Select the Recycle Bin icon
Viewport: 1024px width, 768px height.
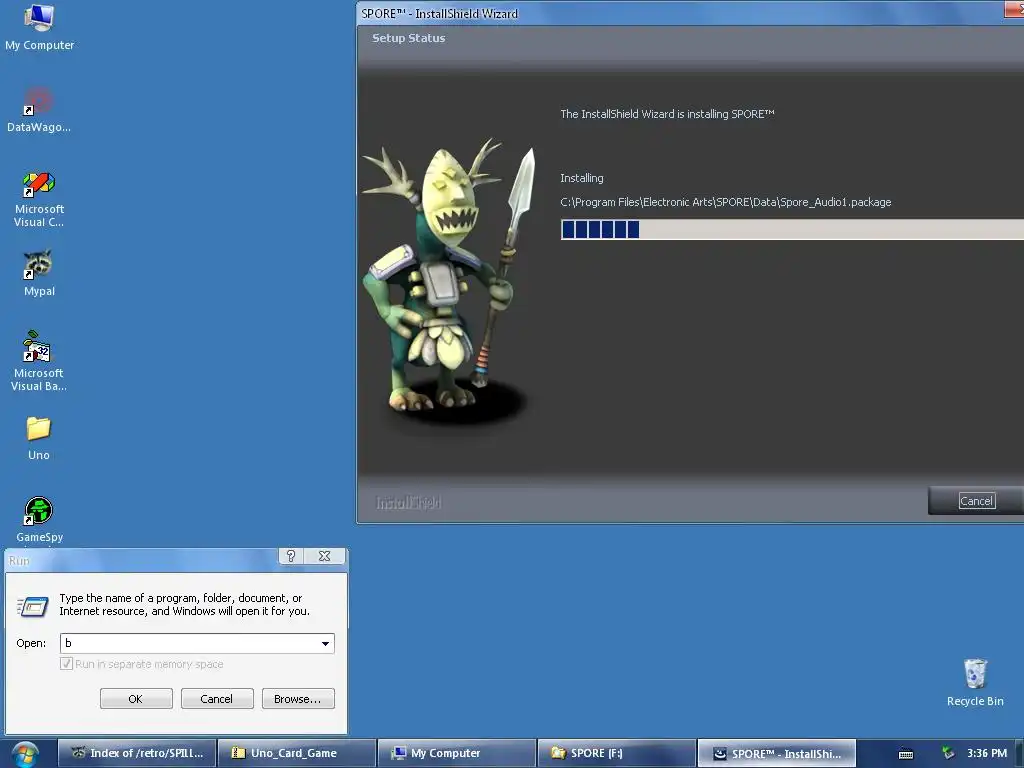click(975, 682)
